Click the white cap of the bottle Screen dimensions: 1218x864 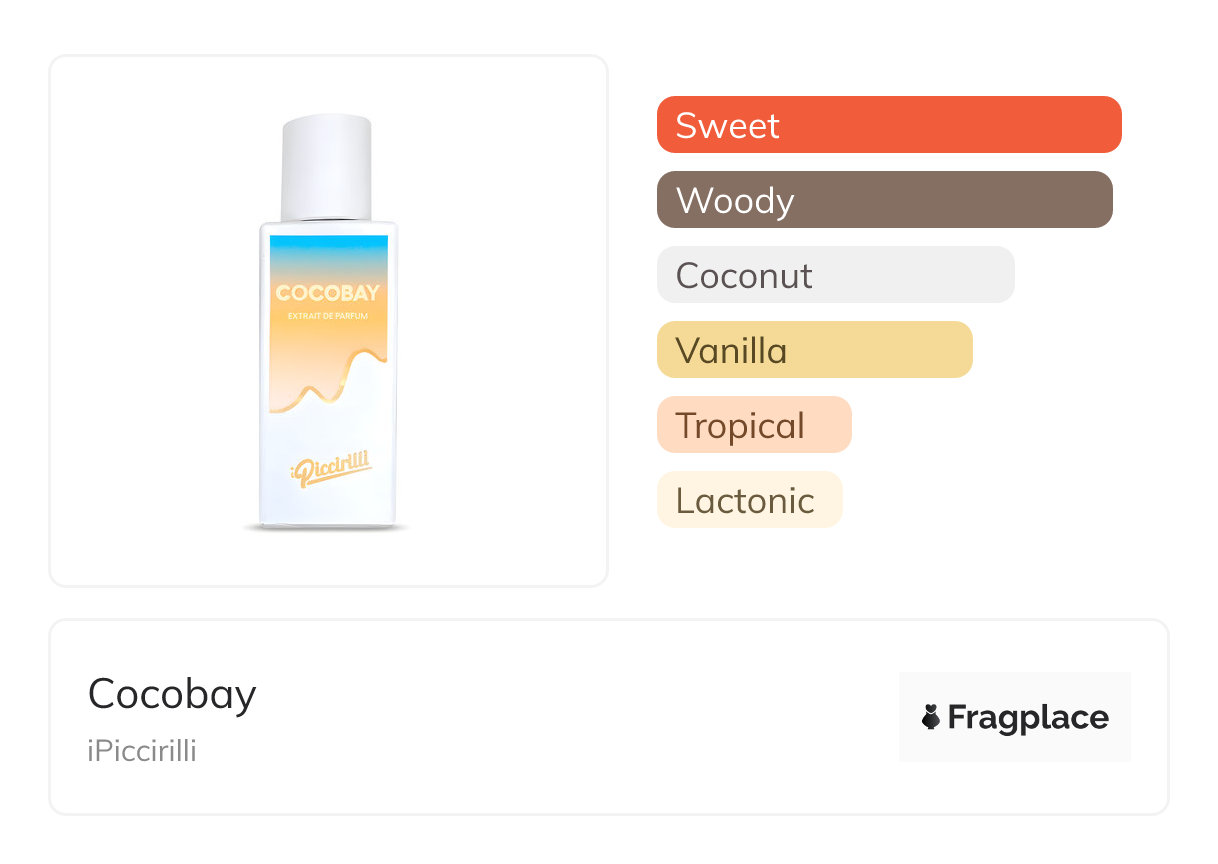click(x=326, y=167)
